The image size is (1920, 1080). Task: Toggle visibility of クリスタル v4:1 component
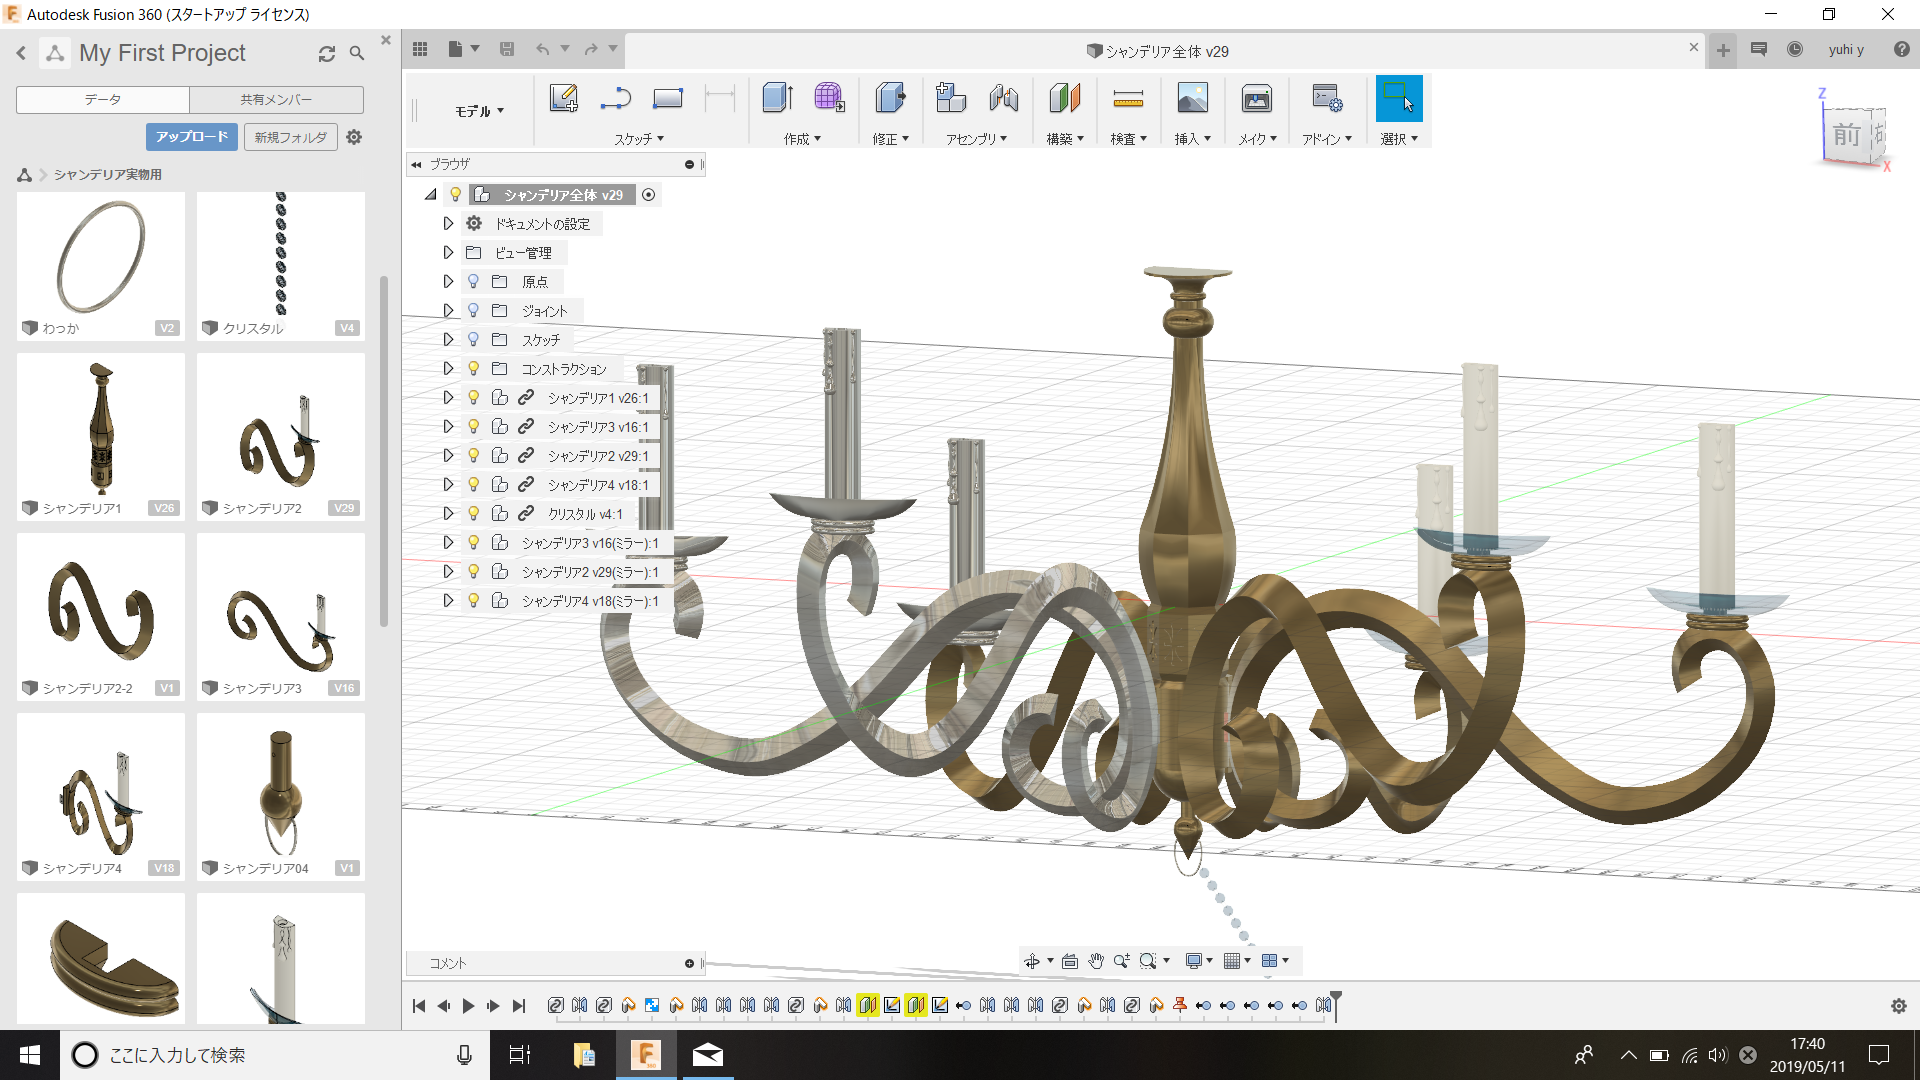tap(474, 514)
